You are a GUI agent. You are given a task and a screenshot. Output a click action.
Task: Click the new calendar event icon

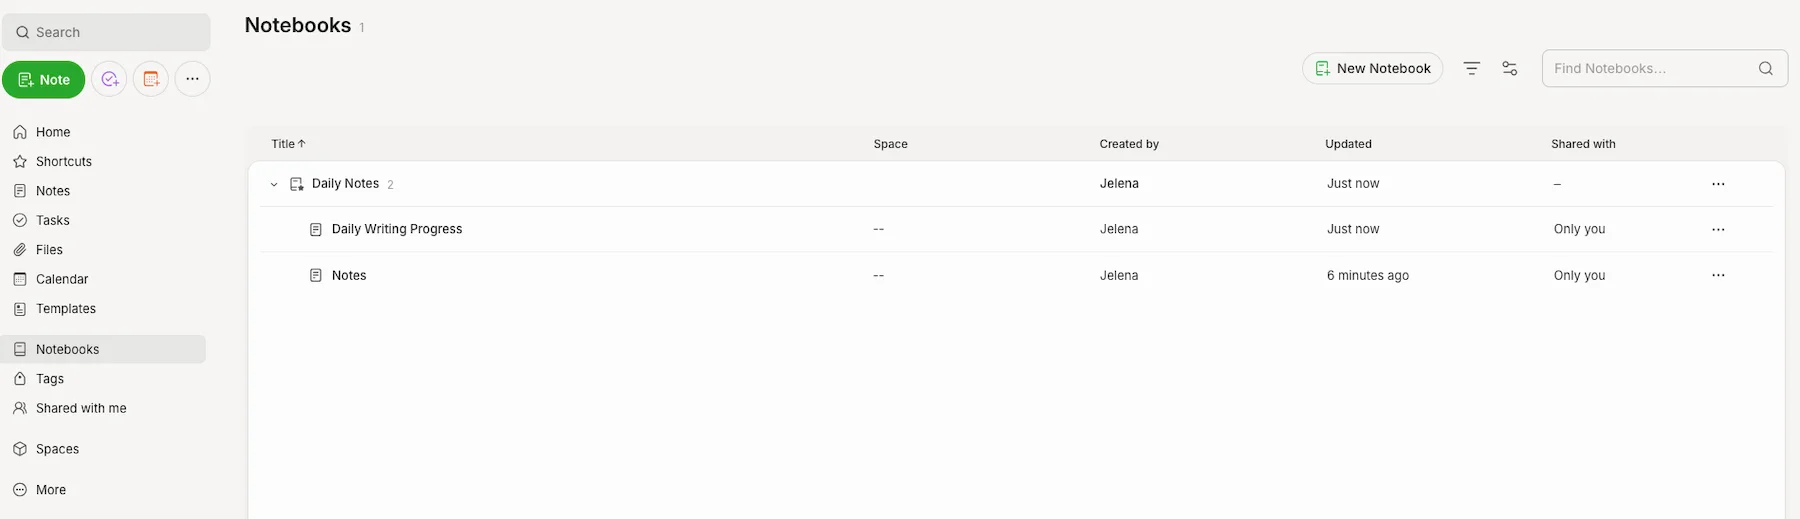[x=151, y=79]
